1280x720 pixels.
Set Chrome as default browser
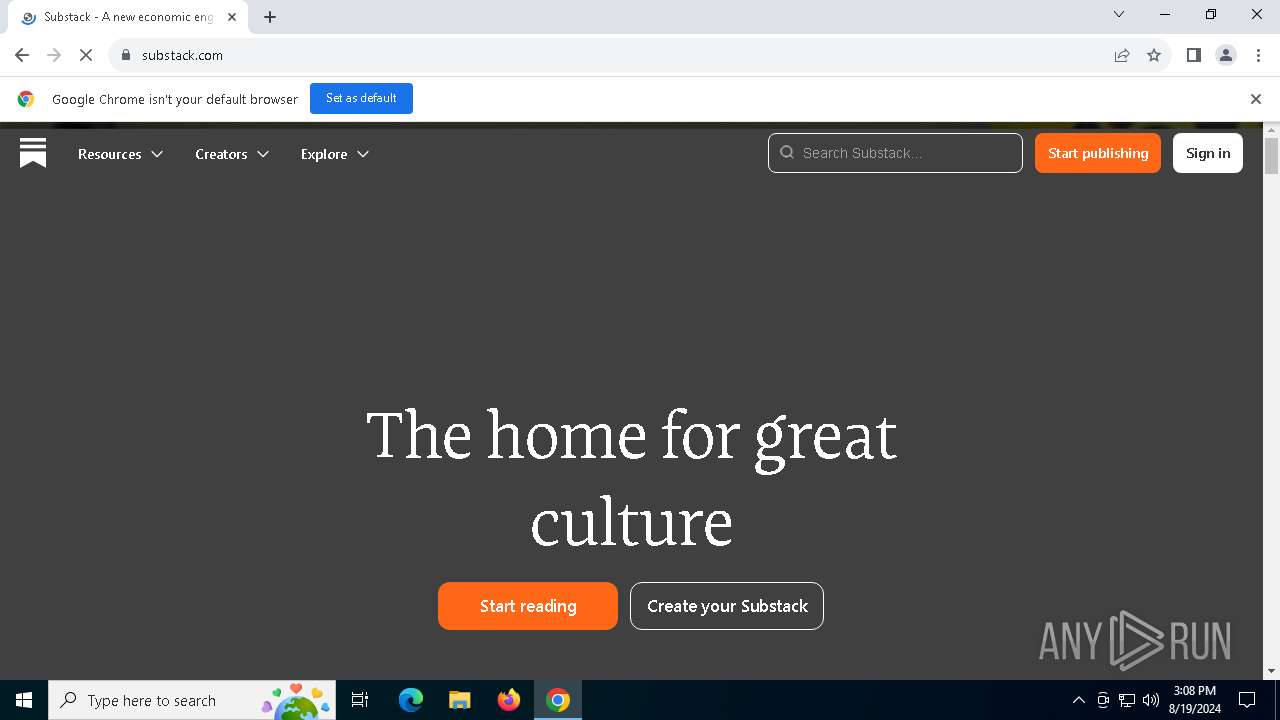coord(361,98)
